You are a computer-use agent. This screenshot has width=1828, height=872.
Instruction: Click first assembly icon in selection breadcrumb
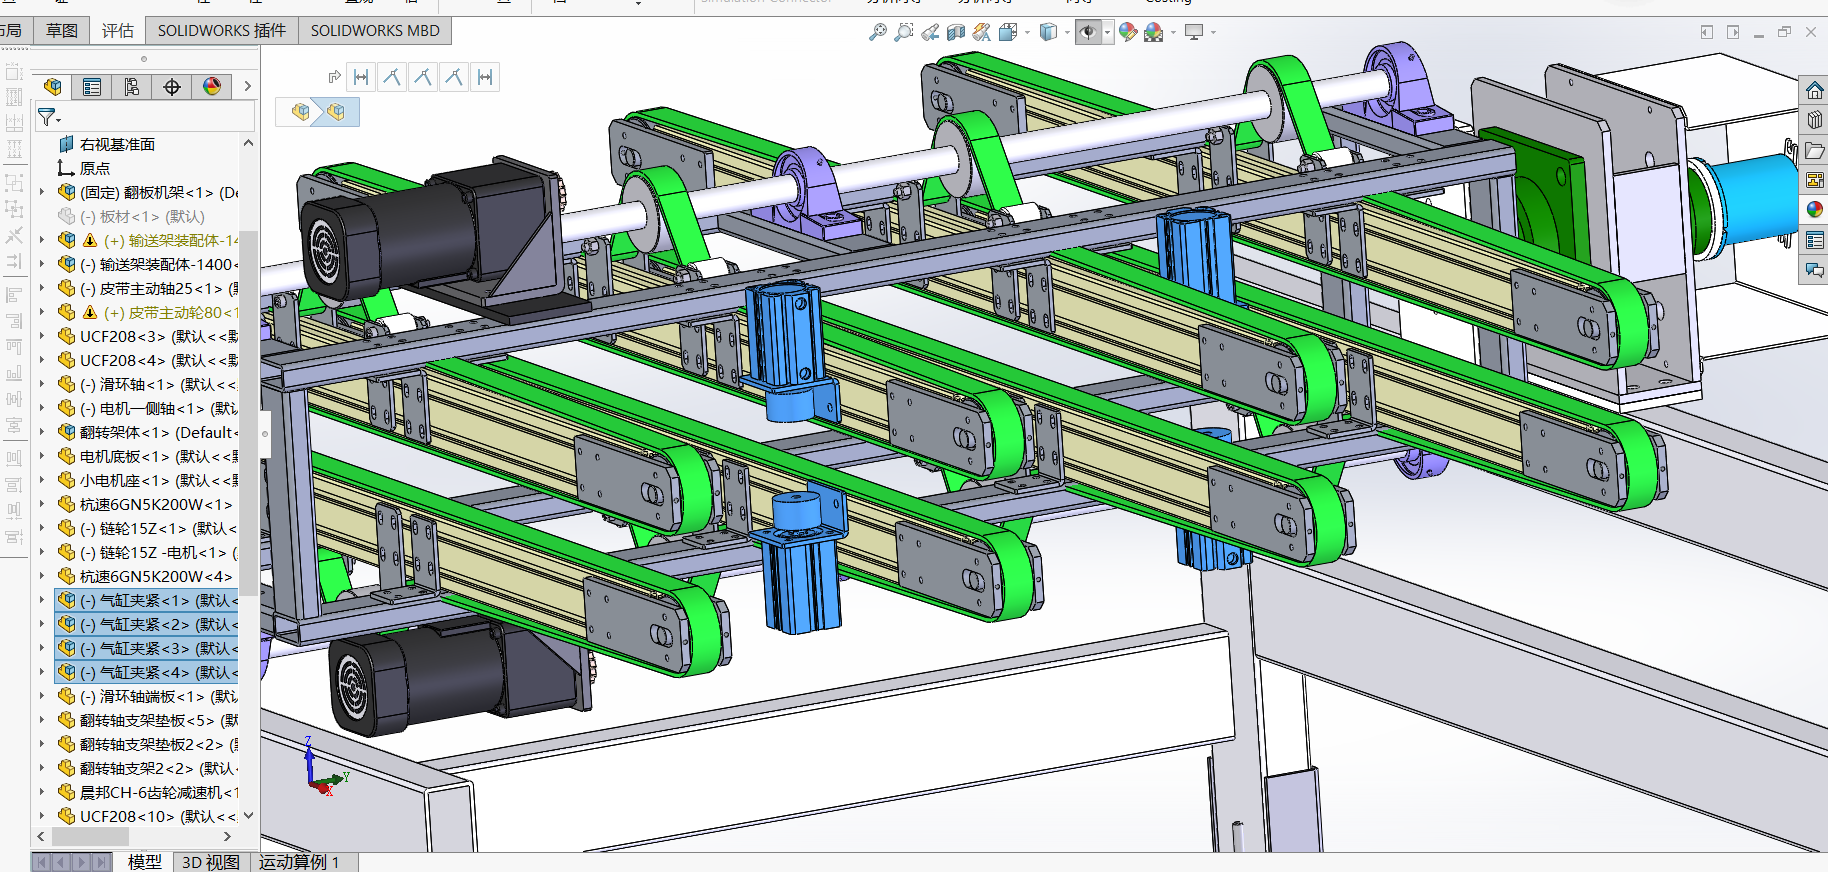click(300, 112)
